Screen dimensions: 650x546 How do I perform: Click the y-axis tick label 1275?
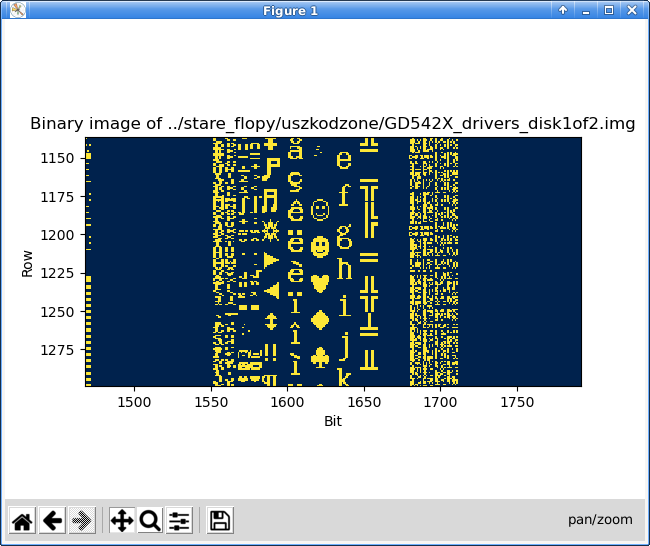57,350
